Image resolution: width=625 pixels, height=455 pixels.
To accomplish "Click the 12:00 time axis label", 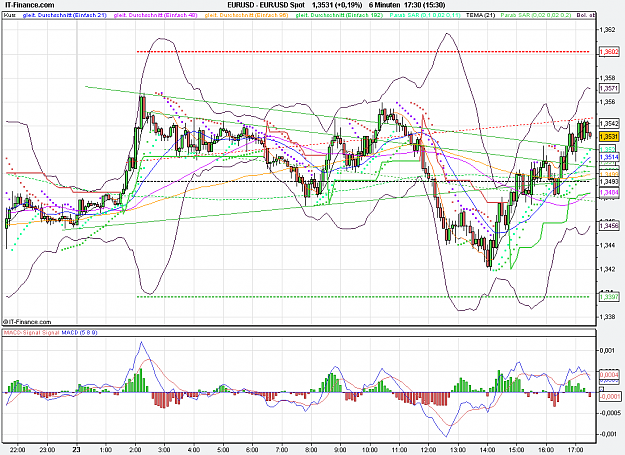I will [428, 450].
